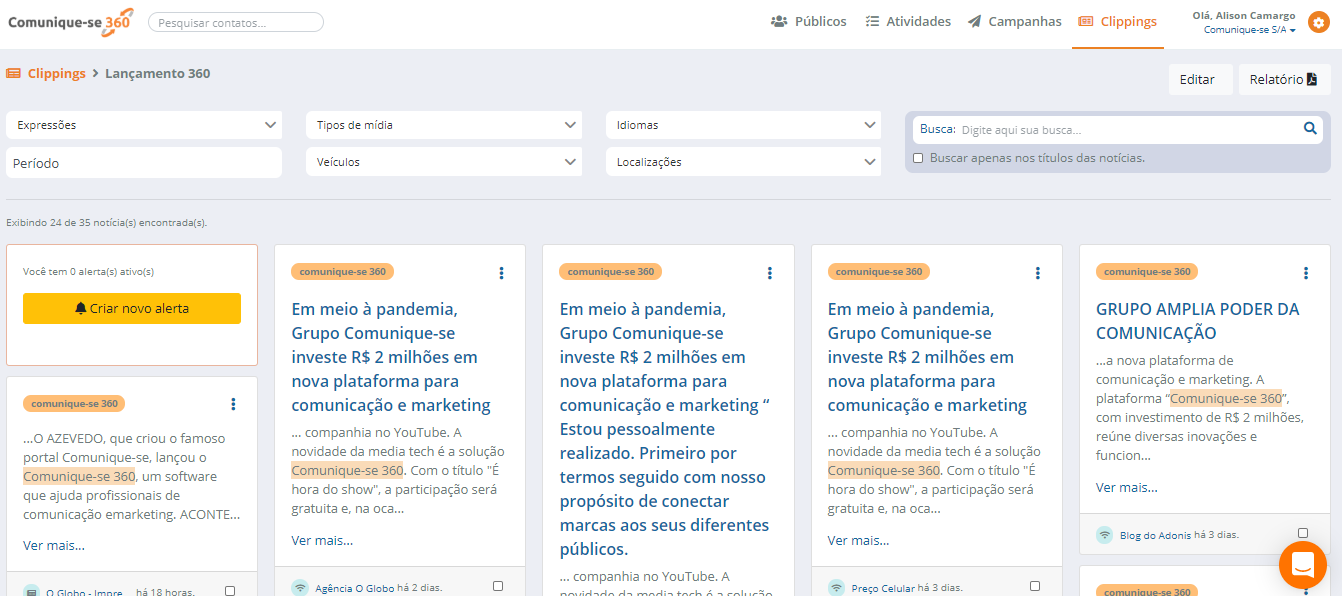Click 'Lançamento 360' breadcrumb text
This screenshot has width=1342, height=596.
tap(158, 73)
